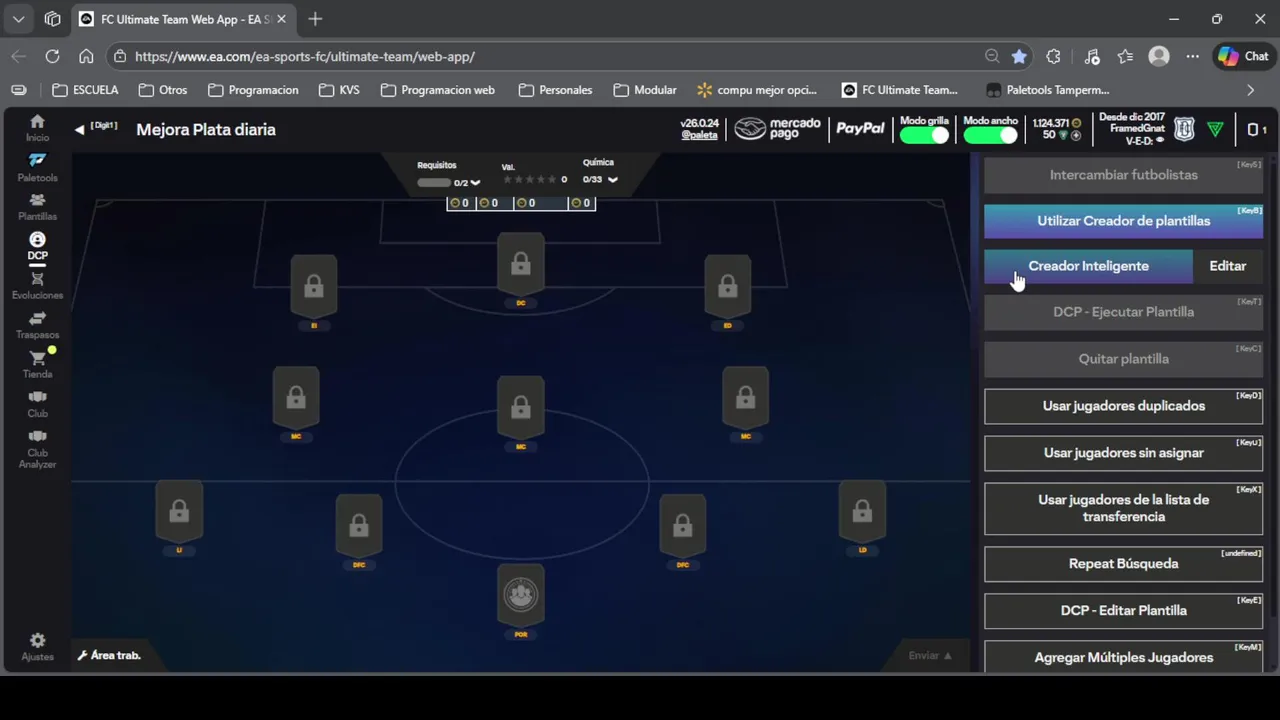This screenshot has width=1280, height=720.
Task: Click the Val. star rating
Action: coord(529,180)
